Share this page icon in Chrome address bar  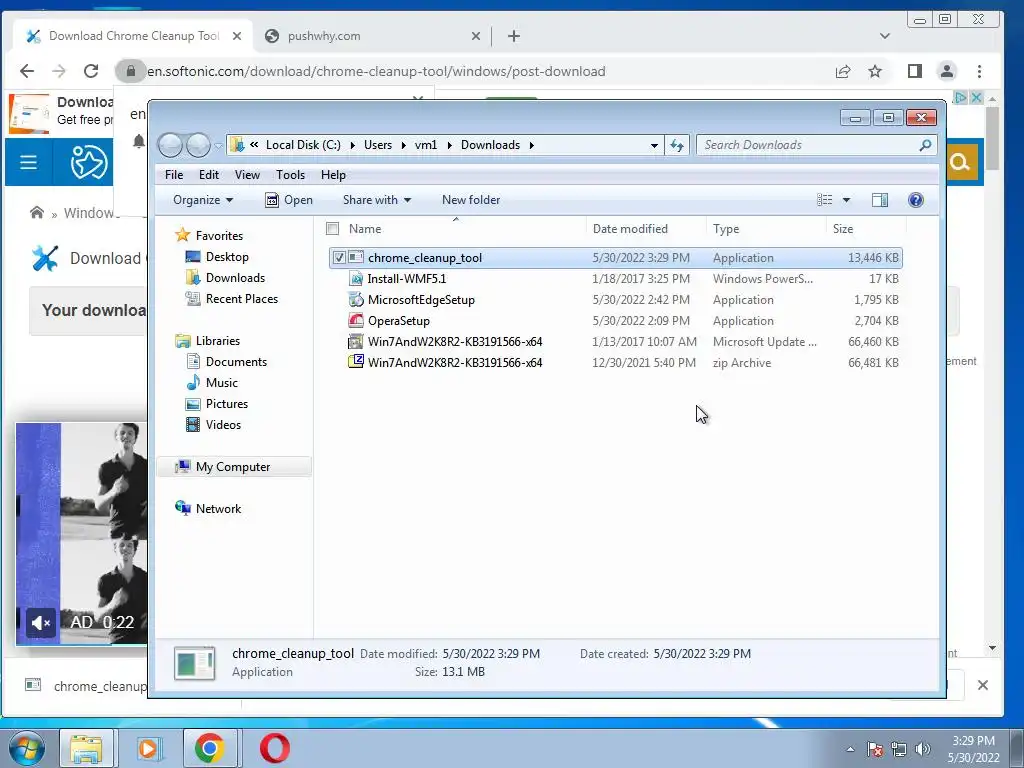[843, 71]
